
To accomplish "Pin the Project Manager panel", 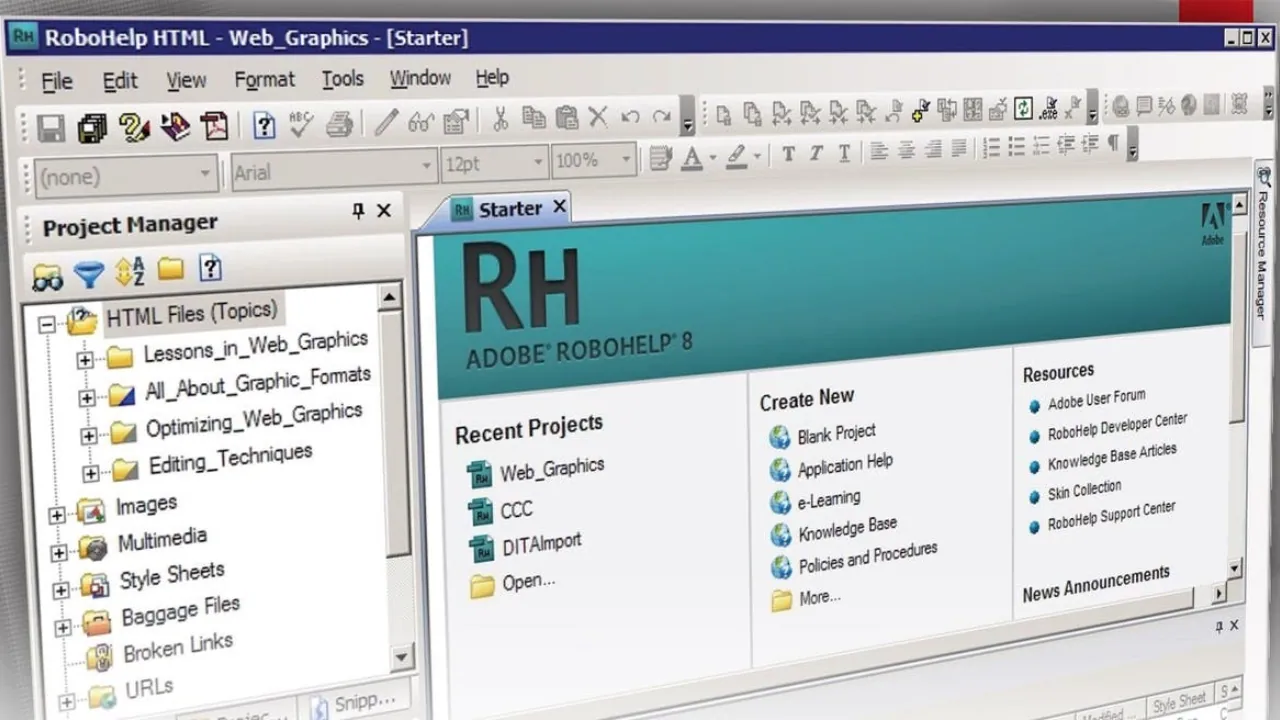I will [x=358, y=211].
